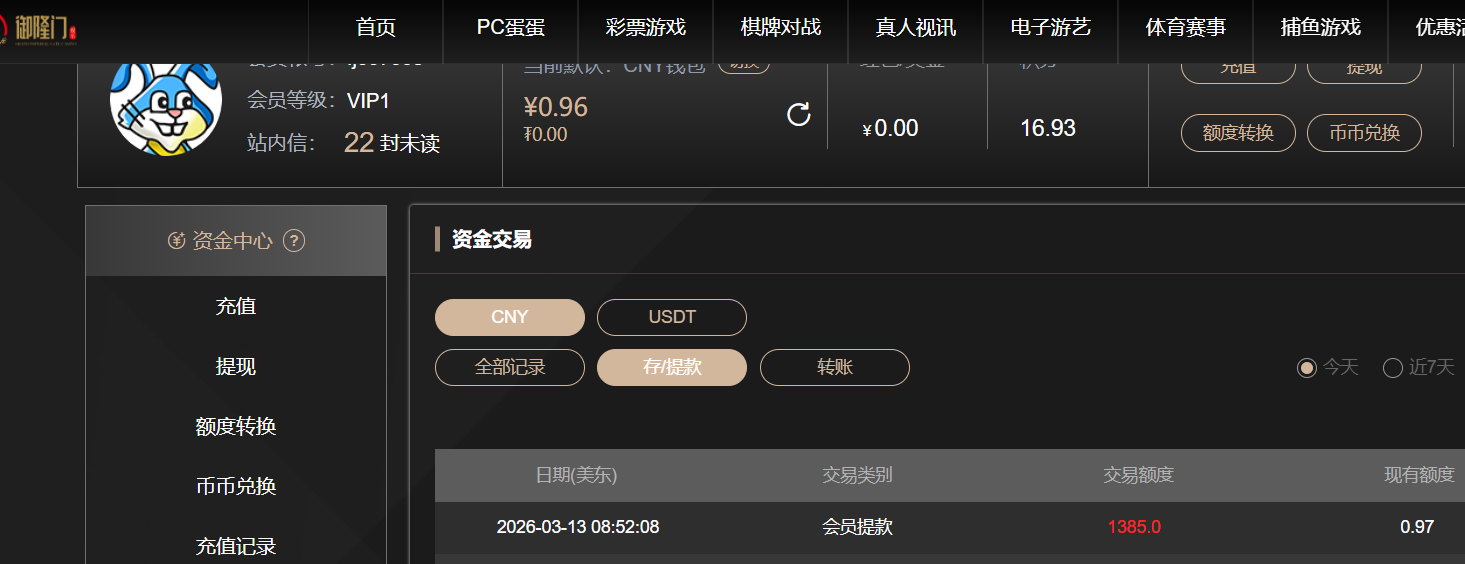
Task: Switch to the USDT currency tab
Action: pos(672,318)
